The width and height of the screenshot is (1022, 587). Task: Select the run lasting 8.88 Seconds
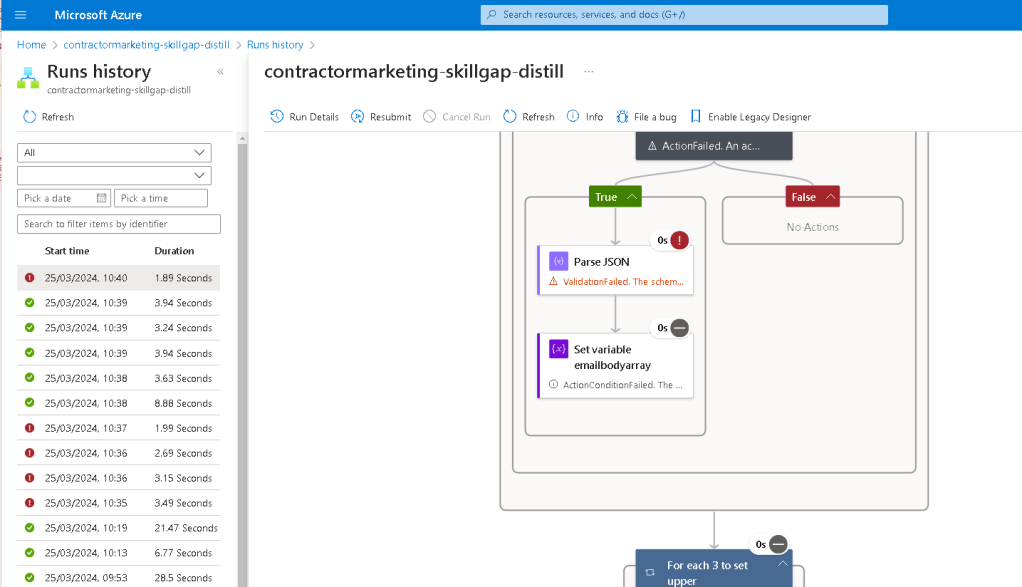coord(119,403)
